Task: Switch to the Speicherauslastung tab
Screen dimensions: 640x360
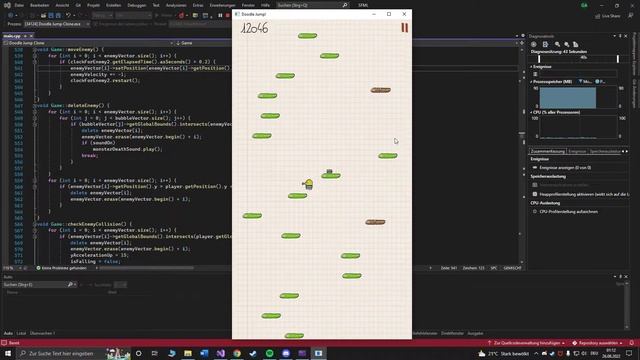Action: (605, 151)
